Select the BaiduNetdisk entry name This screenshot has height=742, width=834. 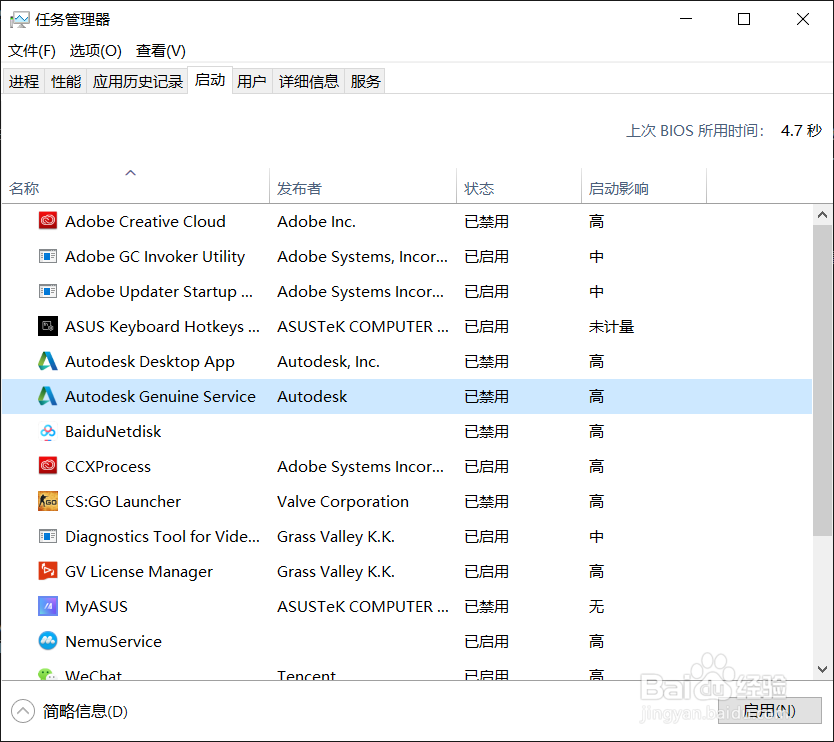[x=113, y=431]
